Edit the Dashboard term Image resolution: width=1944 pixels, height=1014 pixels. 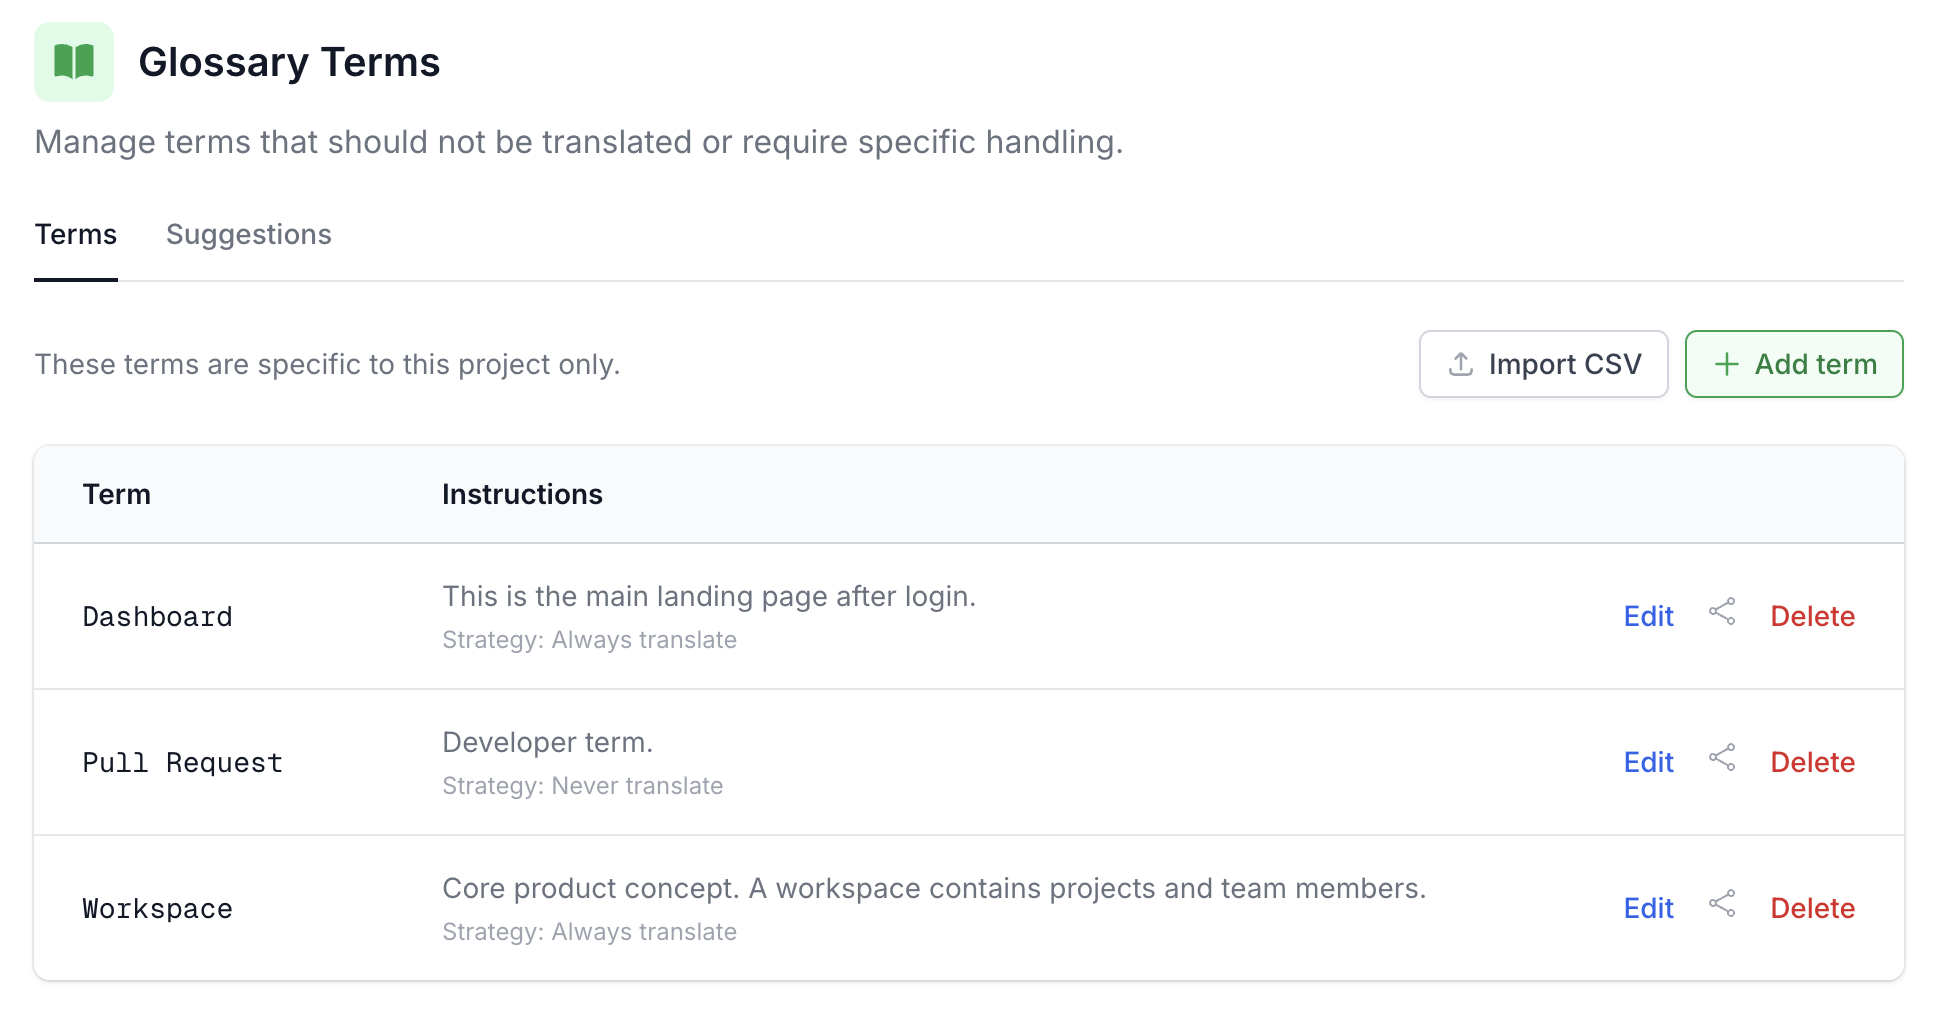point(1647,616)
